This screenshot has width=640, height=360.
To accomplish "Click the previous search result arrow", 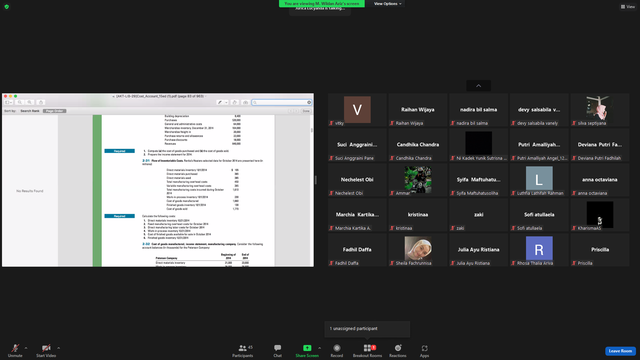I will 290,111.
